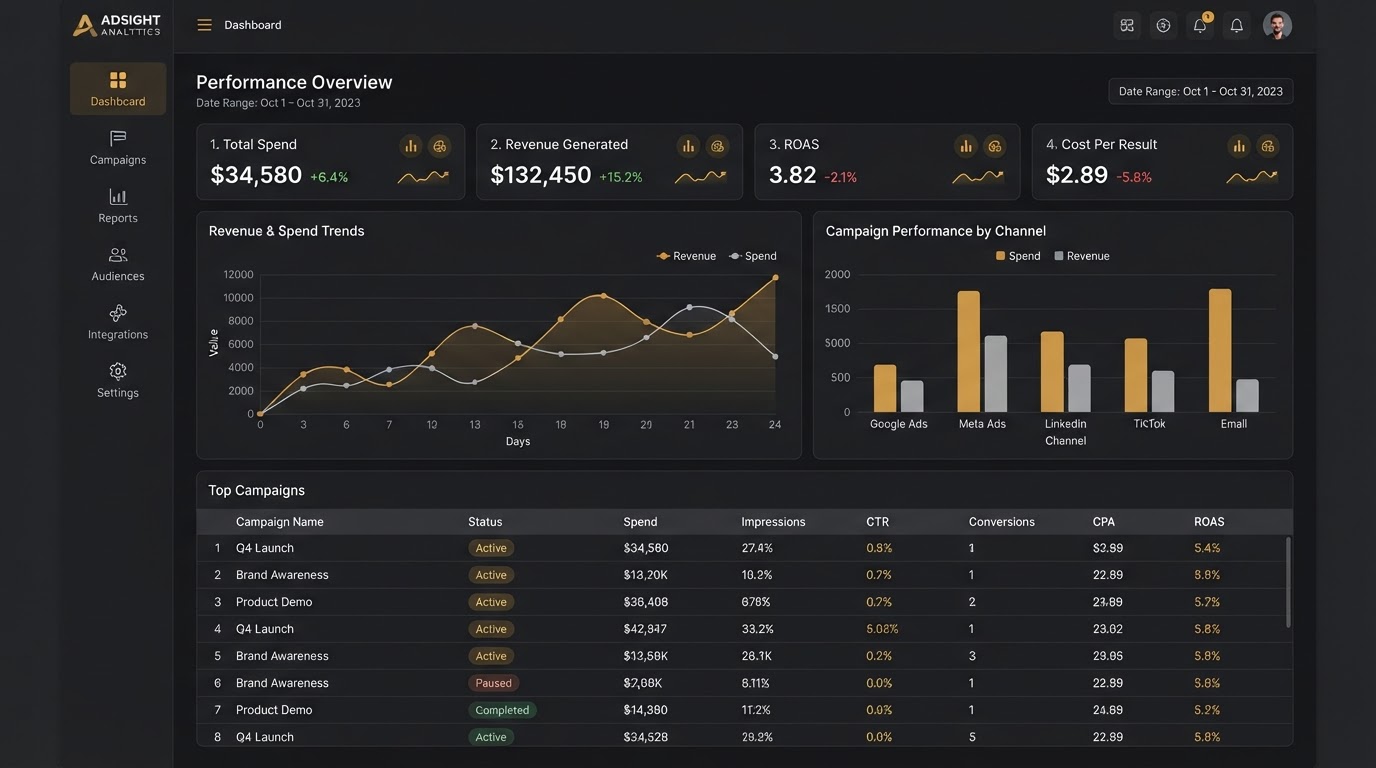Screen dimensions: 1376x768
Task: Open Q4 Launch campaign in row 4
Action: [265, 629]
